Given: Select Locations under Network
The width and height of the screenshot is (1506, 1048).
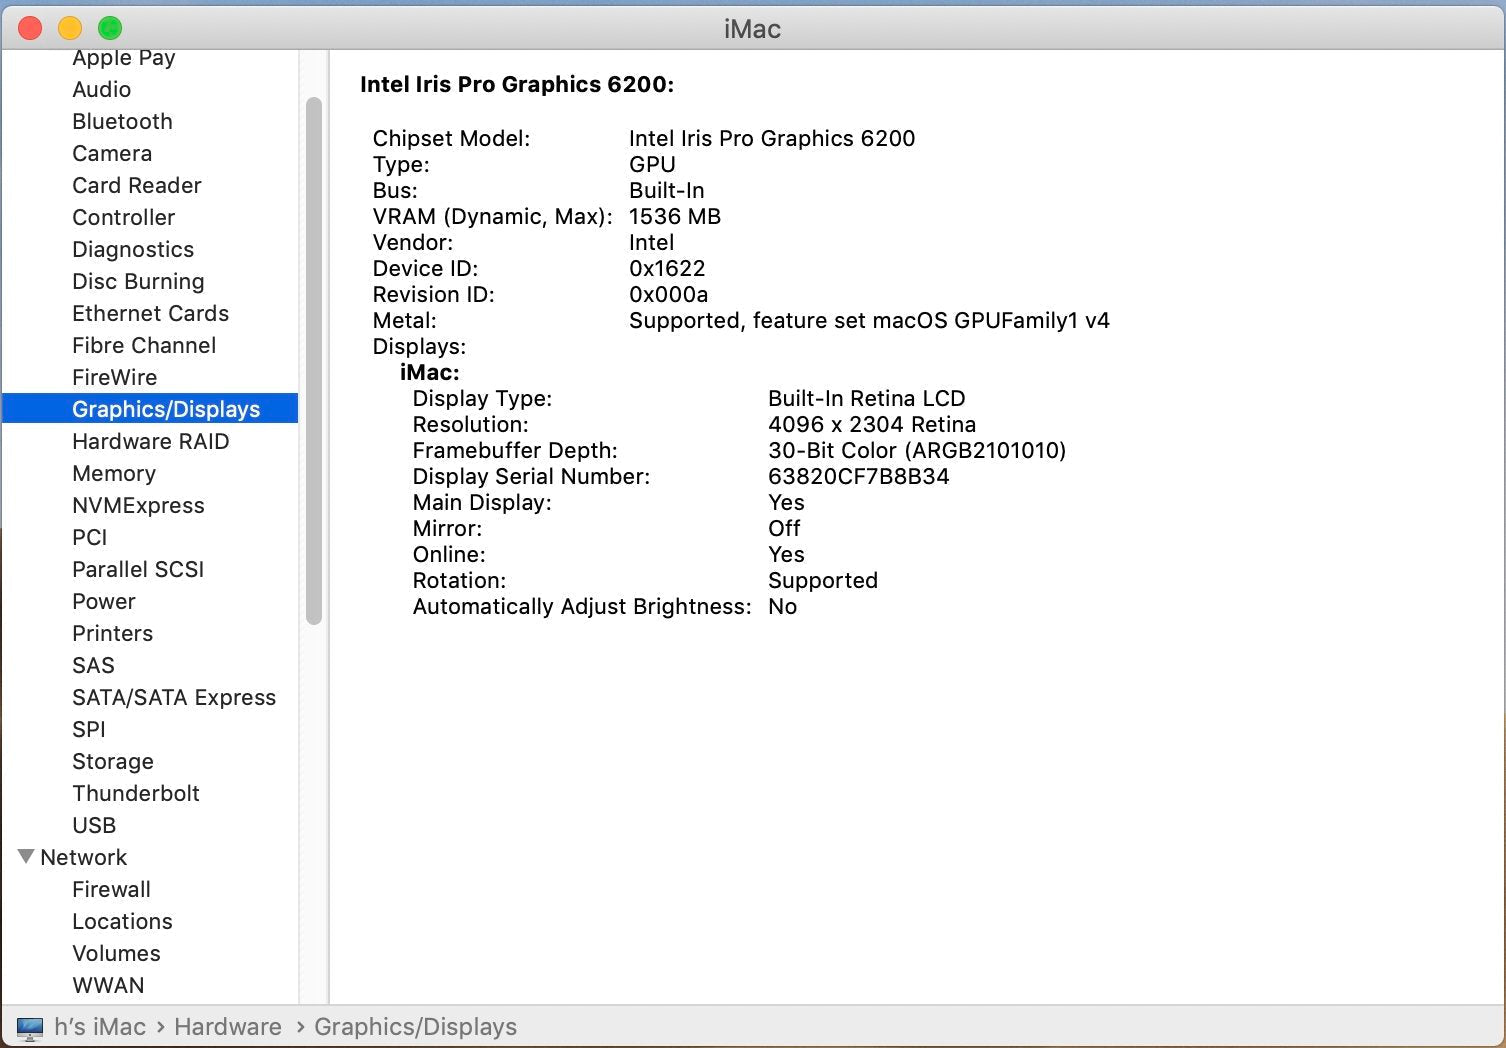Looking at the screenshot, I should 122,921.
